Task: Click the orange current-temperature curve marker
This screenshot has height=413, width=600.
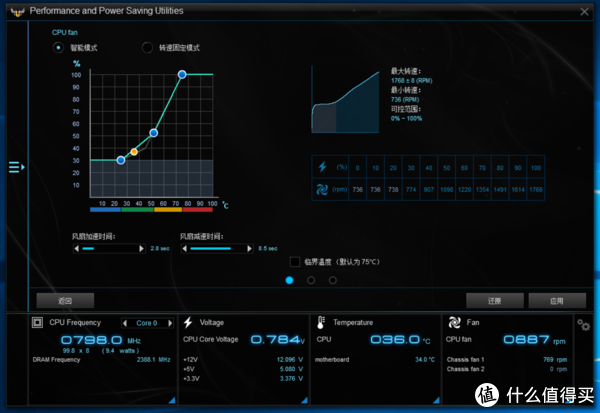Action: point(134,152)
